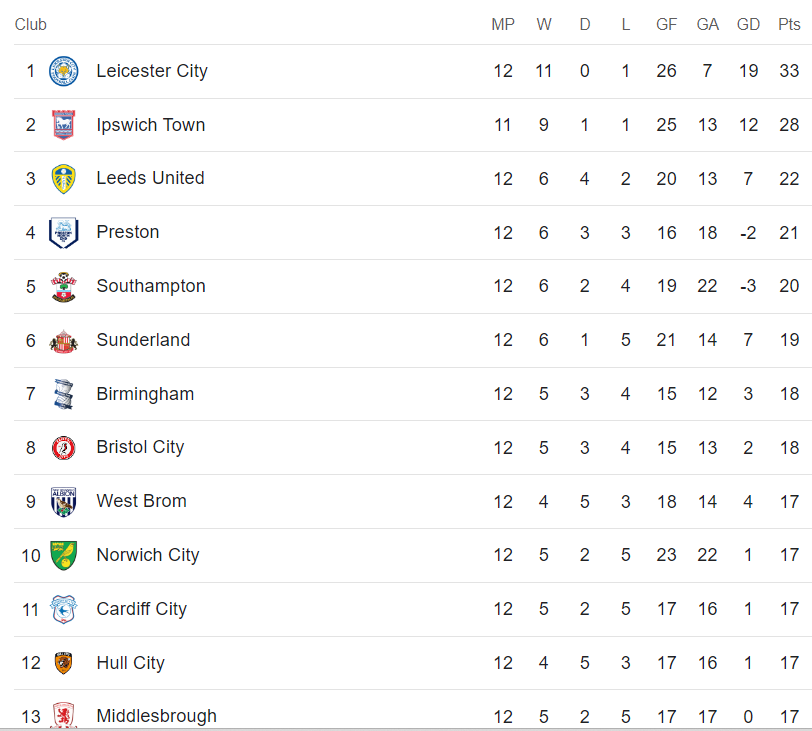Select the GD column header

point(748,24)
